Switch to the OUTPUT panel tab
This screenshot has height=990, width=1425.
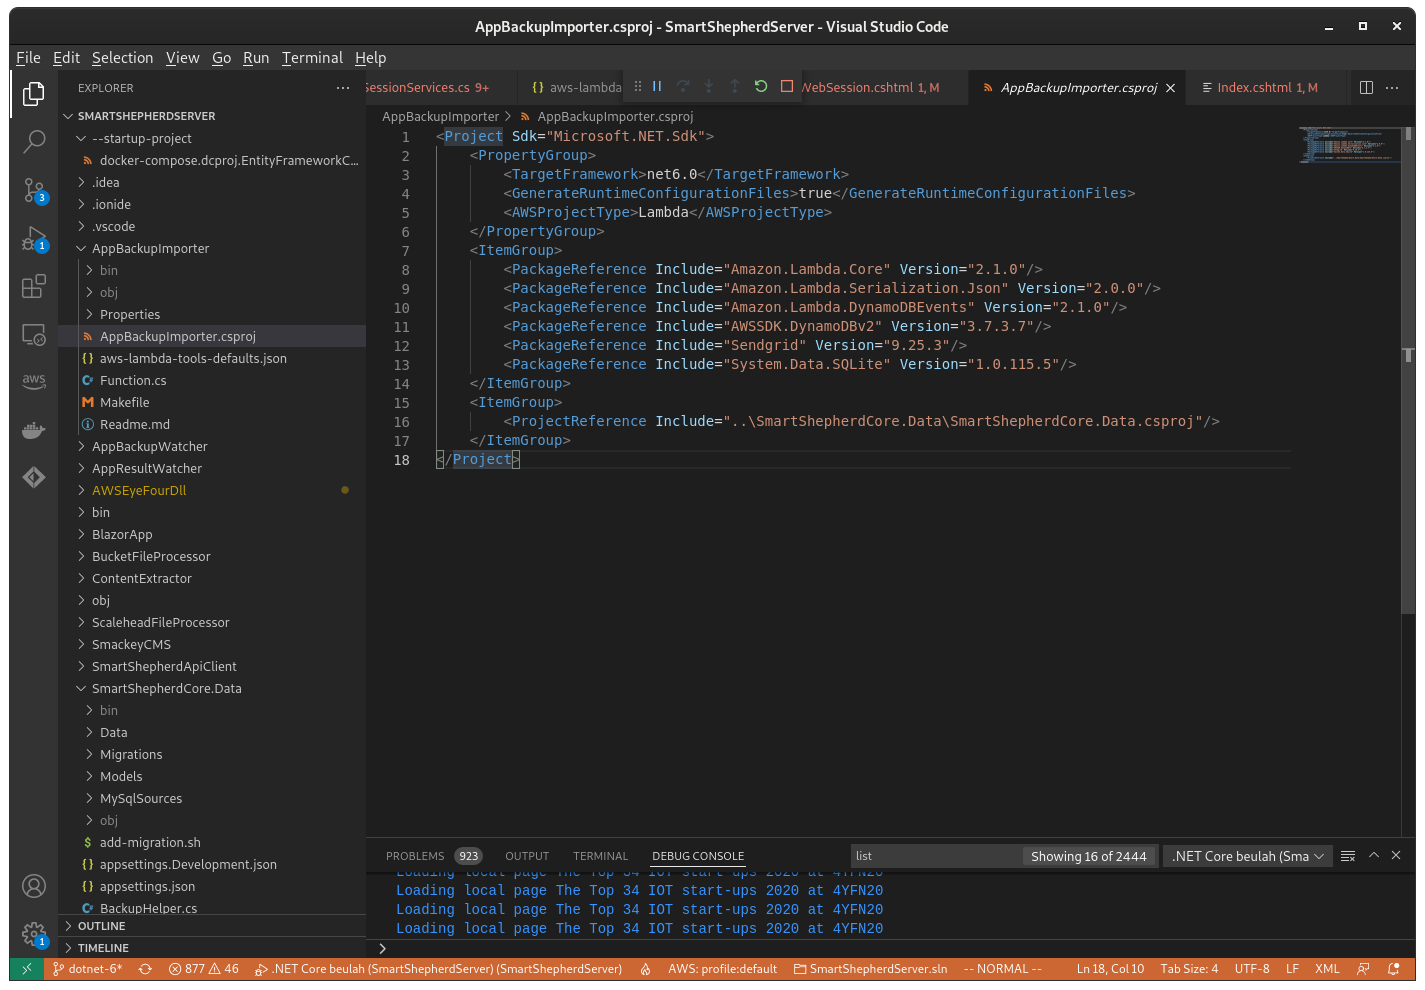[527, 856]
